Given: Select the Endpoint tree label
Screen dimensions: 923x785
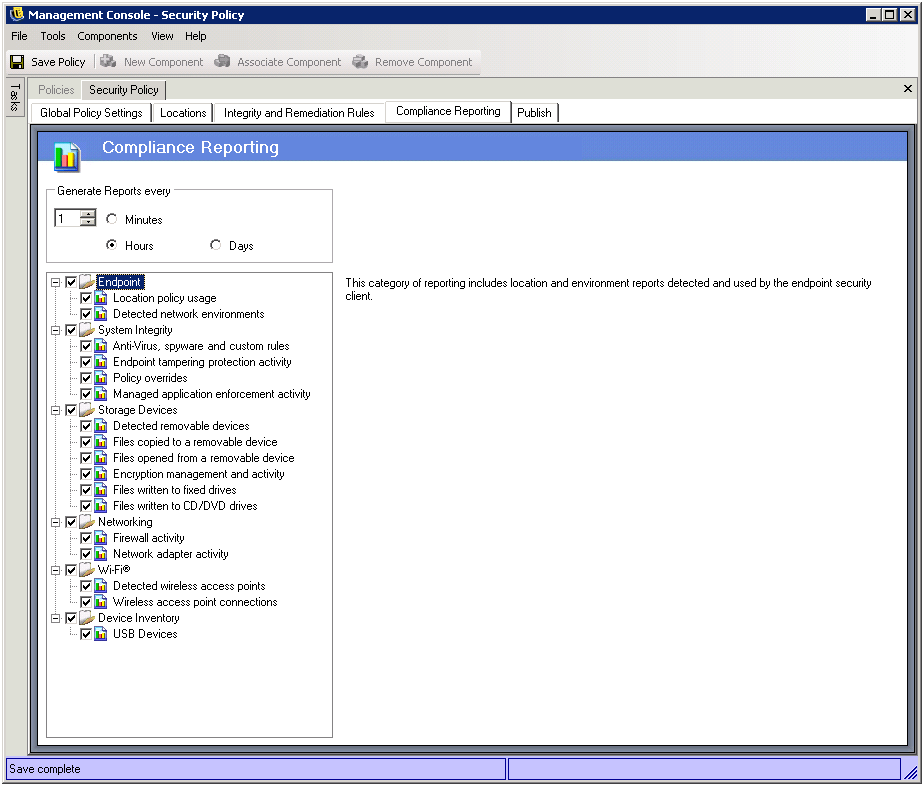Looking at the screenshot, I should [x=119, y=282].
